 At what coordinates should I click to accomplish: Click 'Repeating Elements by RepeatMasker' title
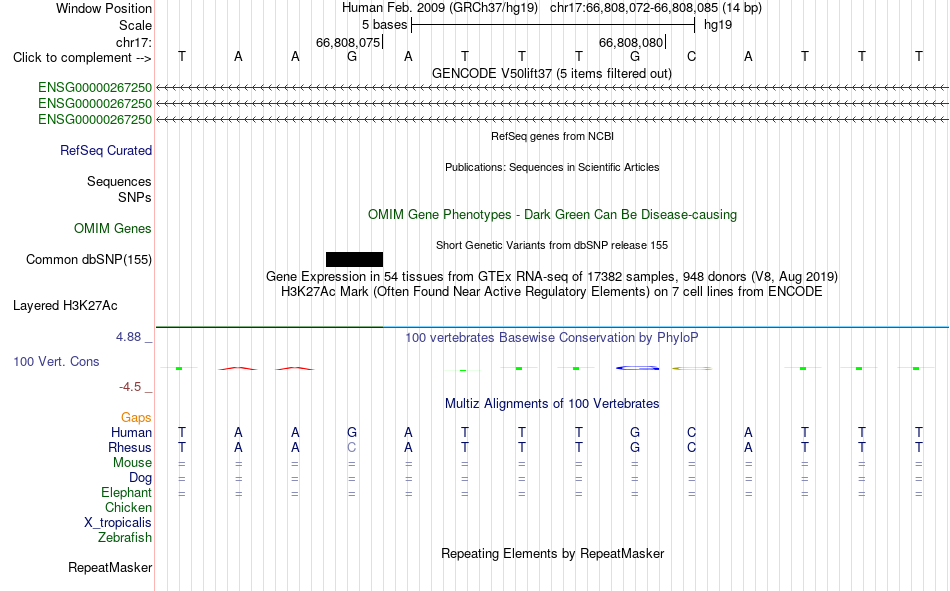(x=553, y=553)
